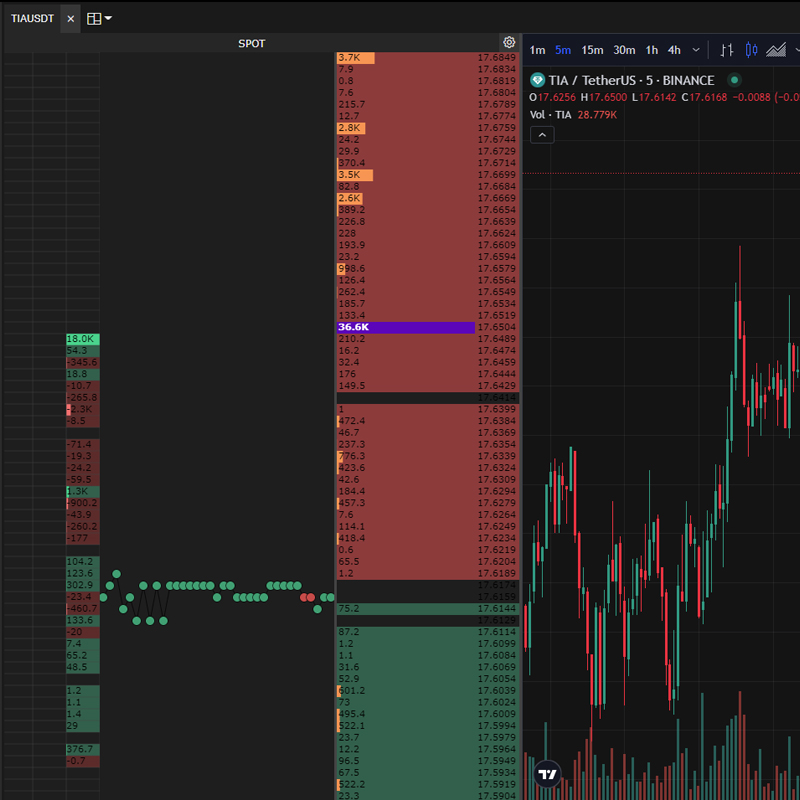Screen dimensions: 800x800
Task: Collapse the indicator legend arrow
Action: click(541, 135)
